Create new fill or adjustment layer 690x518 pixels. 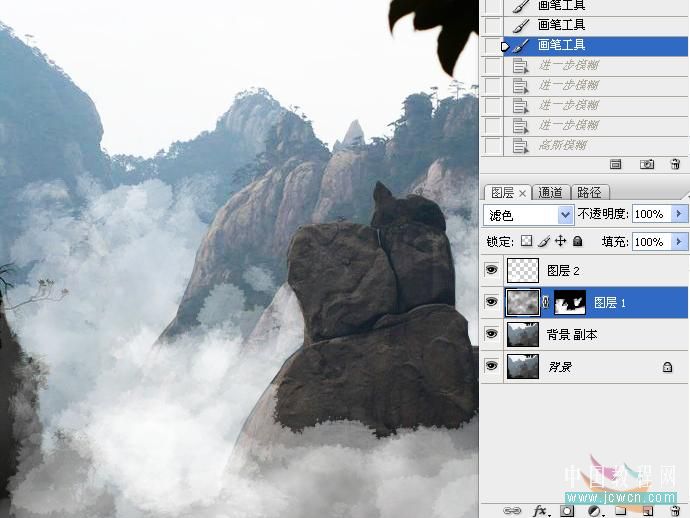click(595, 511)
